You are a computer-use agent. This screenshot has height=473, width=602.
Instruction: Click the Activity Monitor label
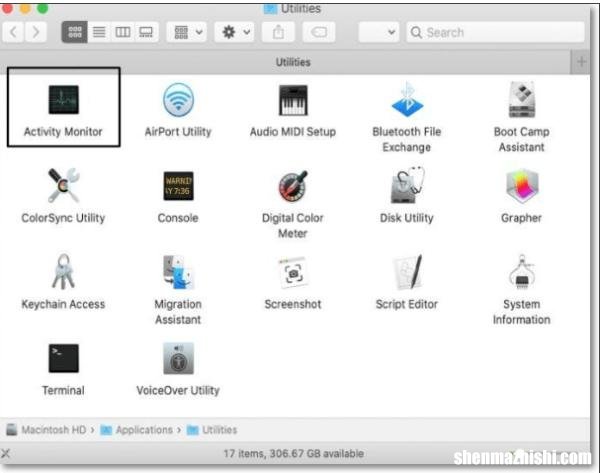(63, 132)
